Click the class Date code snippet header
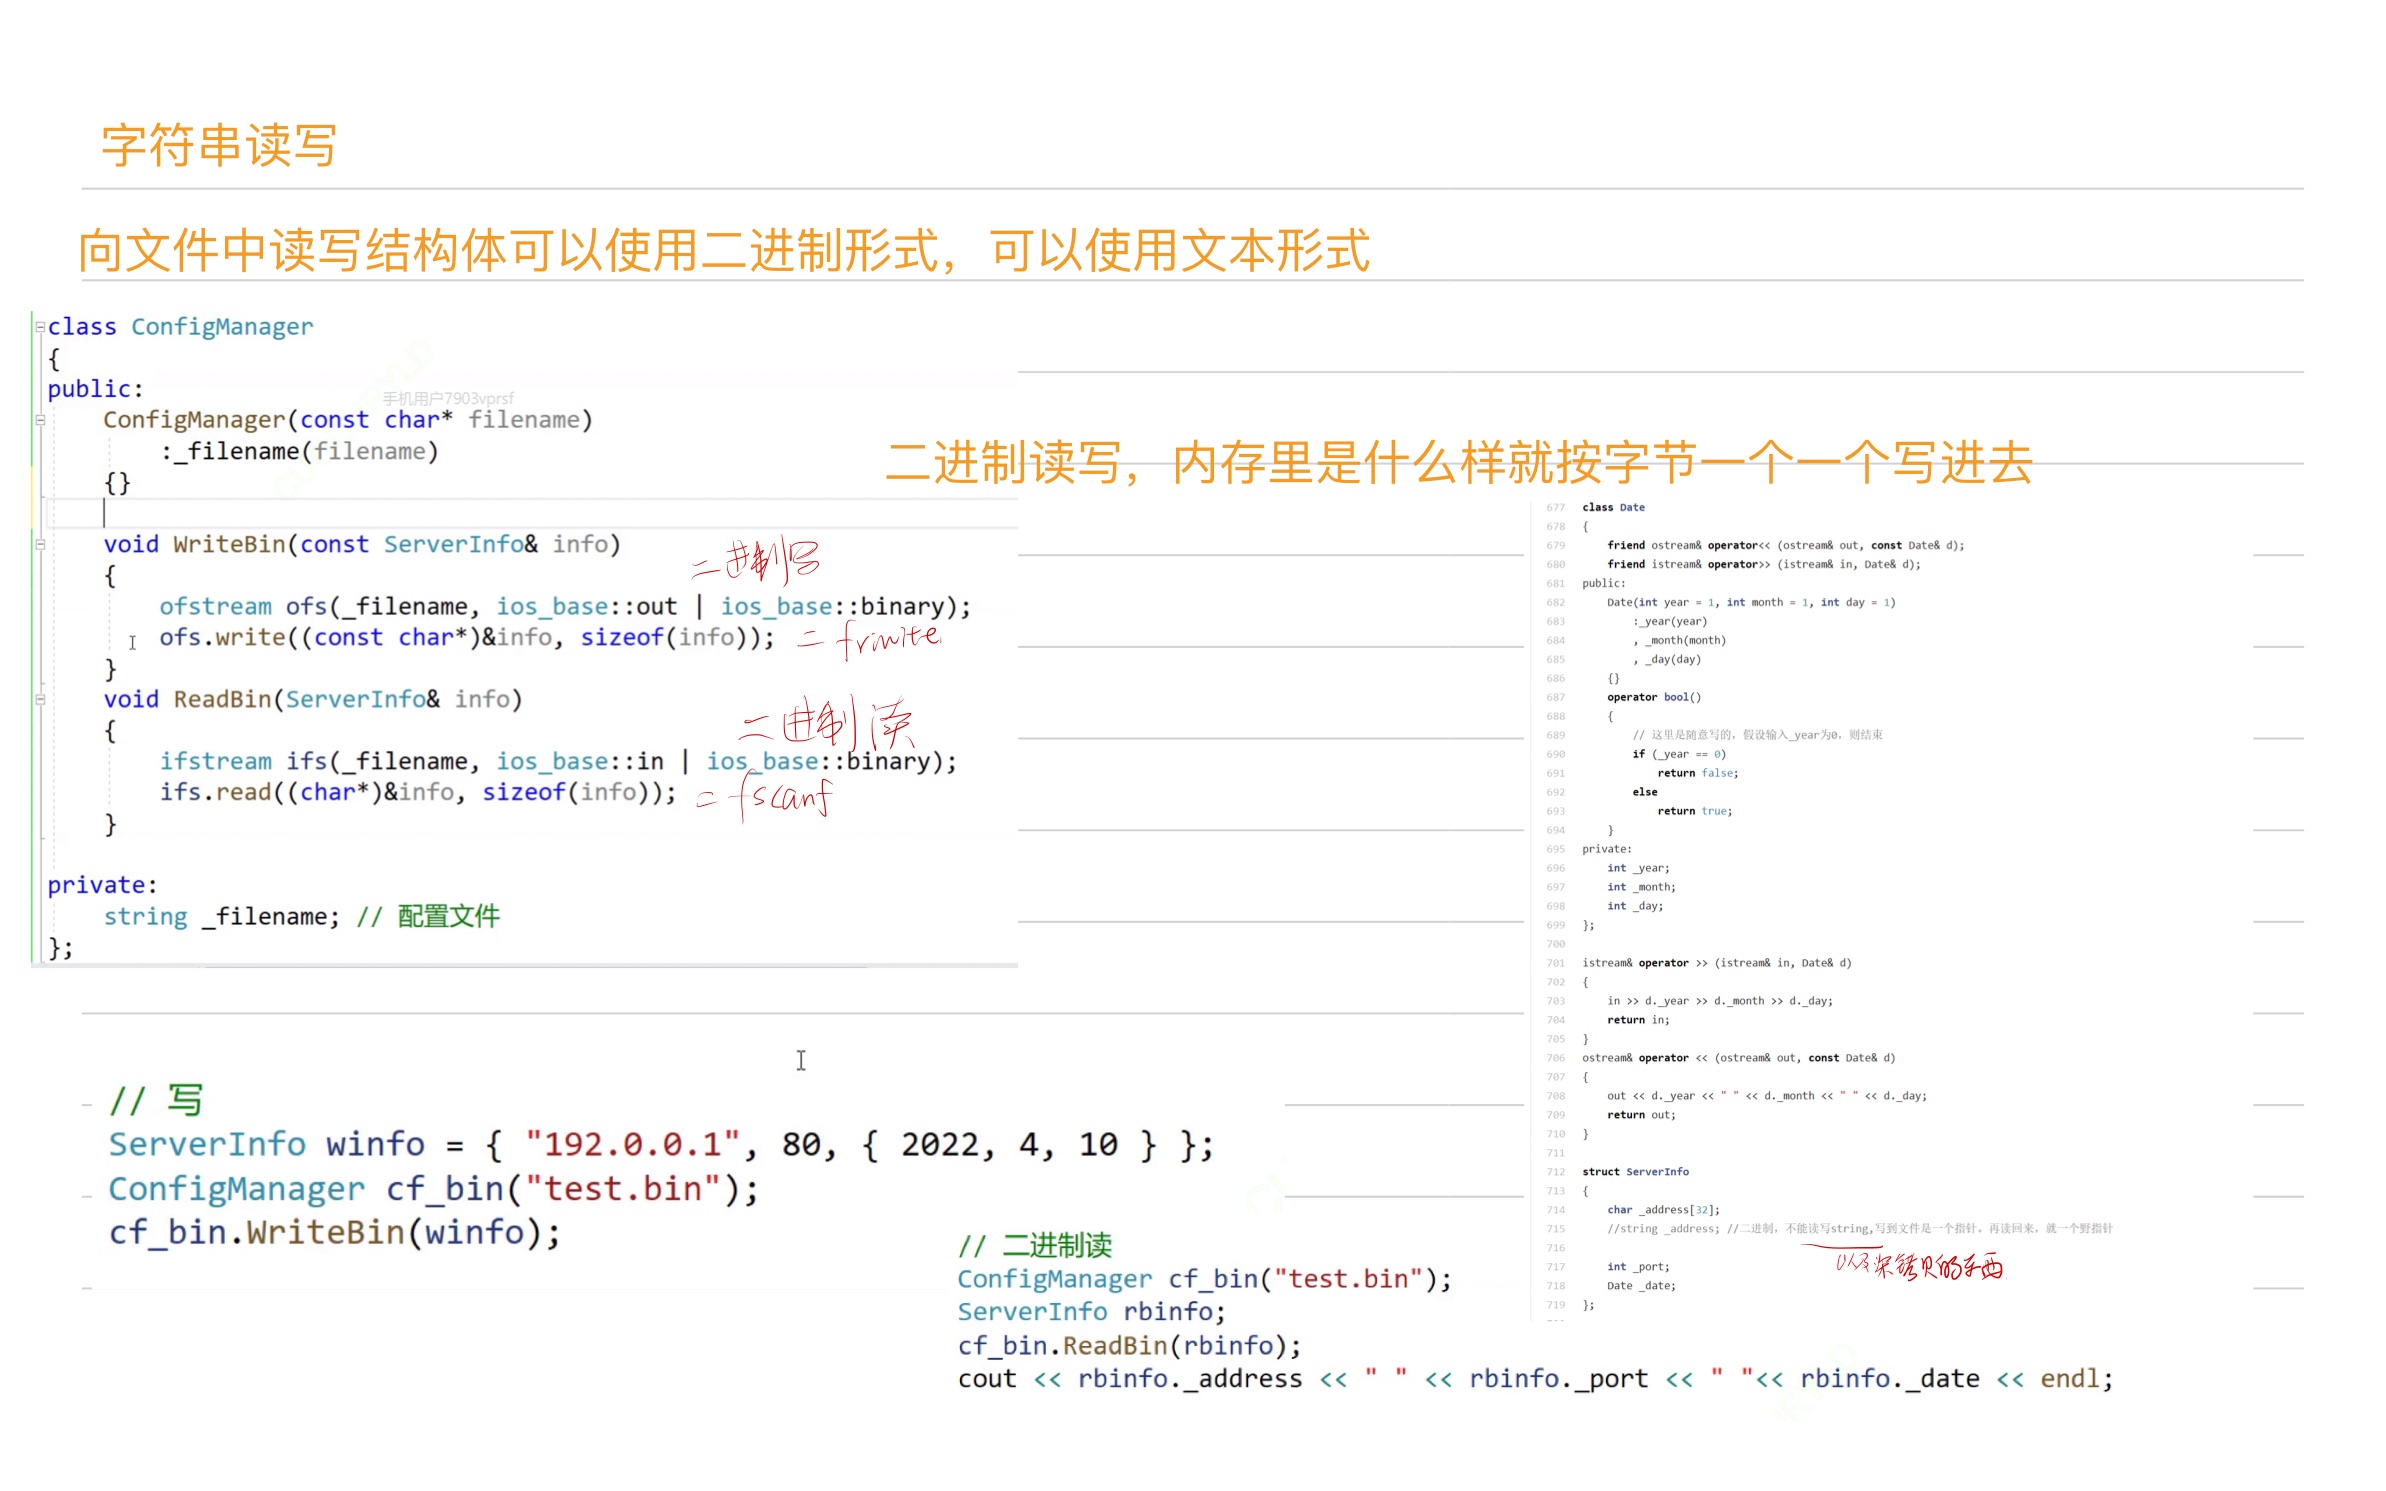 click(x=1613, y=508)
